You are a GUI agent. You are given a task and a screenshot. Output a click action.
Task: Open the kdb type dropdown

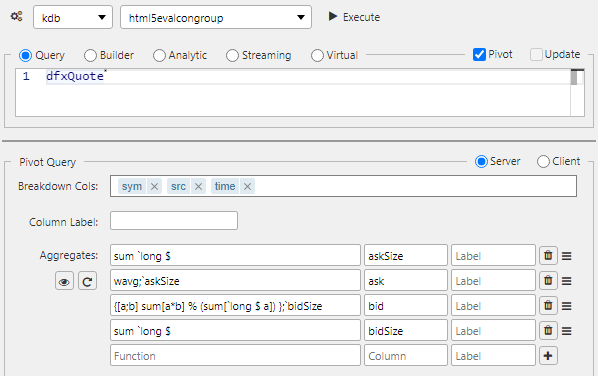[73, 17]
